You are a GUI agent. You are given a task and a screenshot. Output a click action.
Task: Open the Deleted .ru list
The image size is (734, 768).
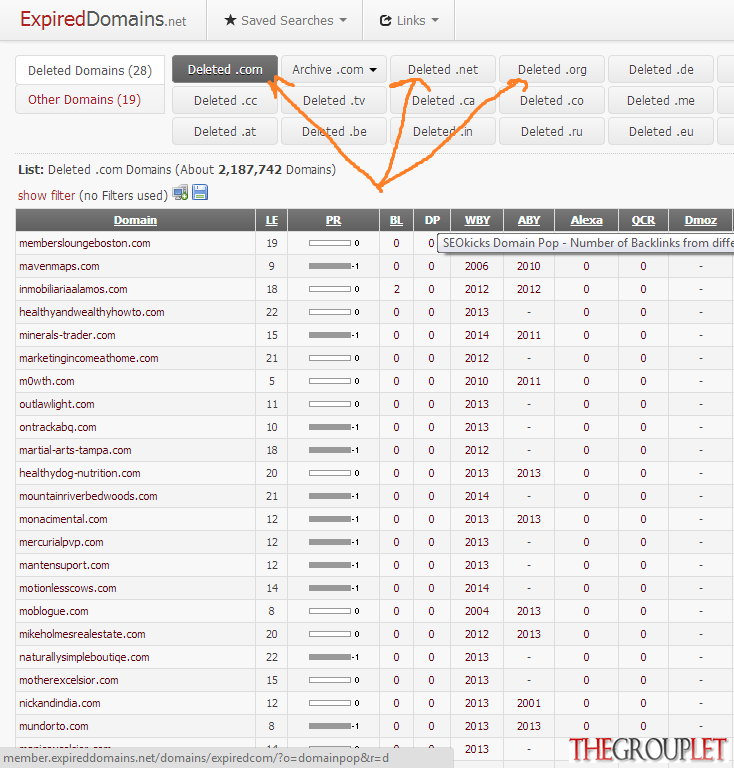(x=552, y=131)
